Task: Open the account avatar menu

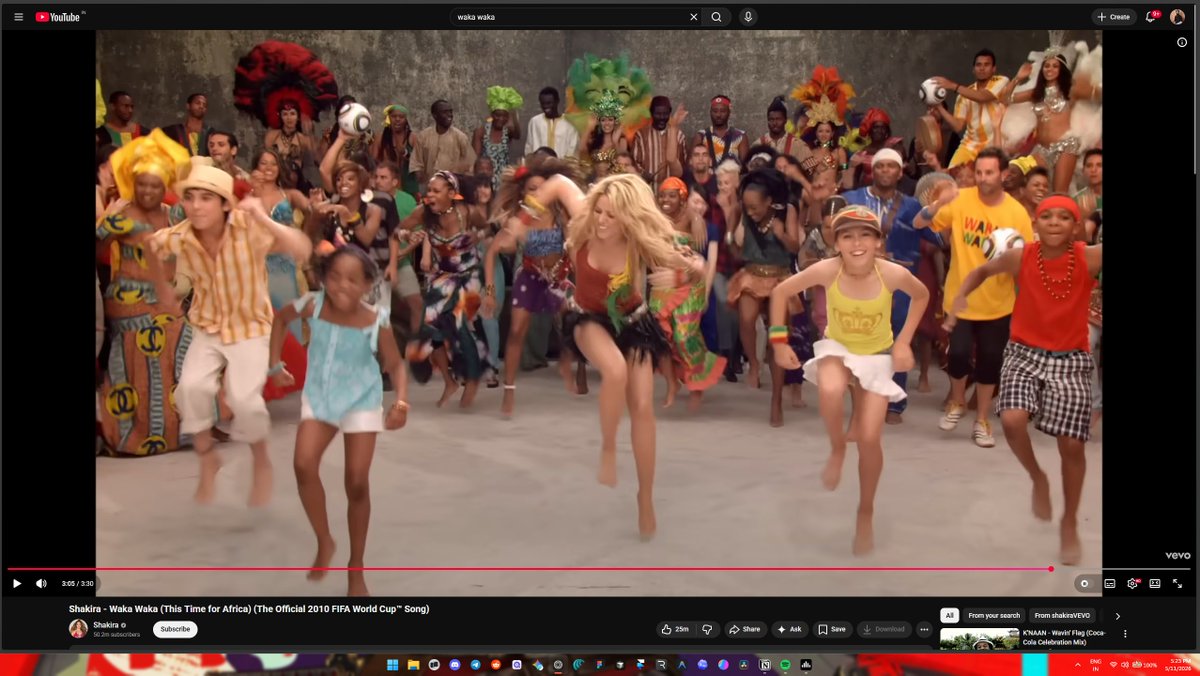Action: [x=1177, y=17]
